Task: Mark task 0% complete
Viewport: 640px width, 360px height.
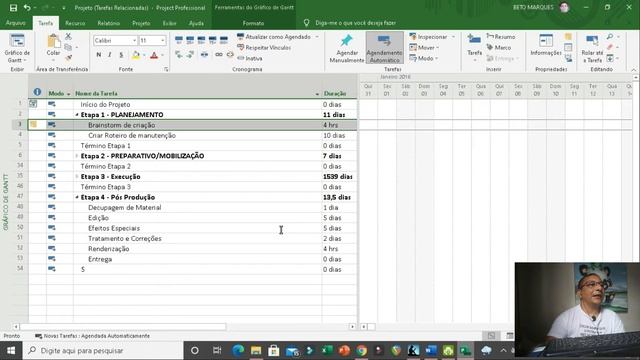Action: click(179, 40)
